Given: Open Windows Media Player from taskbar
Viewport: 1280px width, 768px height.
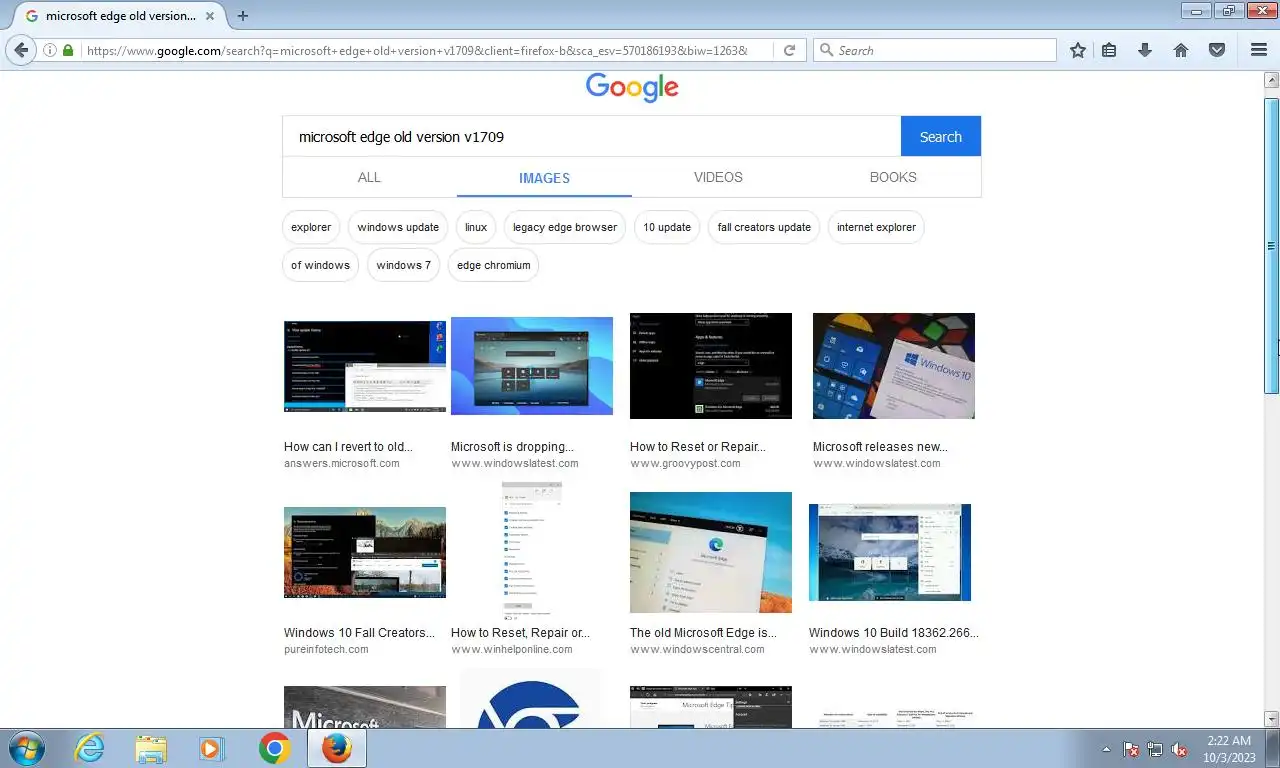Looking at the screenshot, I should coord(211,748).
